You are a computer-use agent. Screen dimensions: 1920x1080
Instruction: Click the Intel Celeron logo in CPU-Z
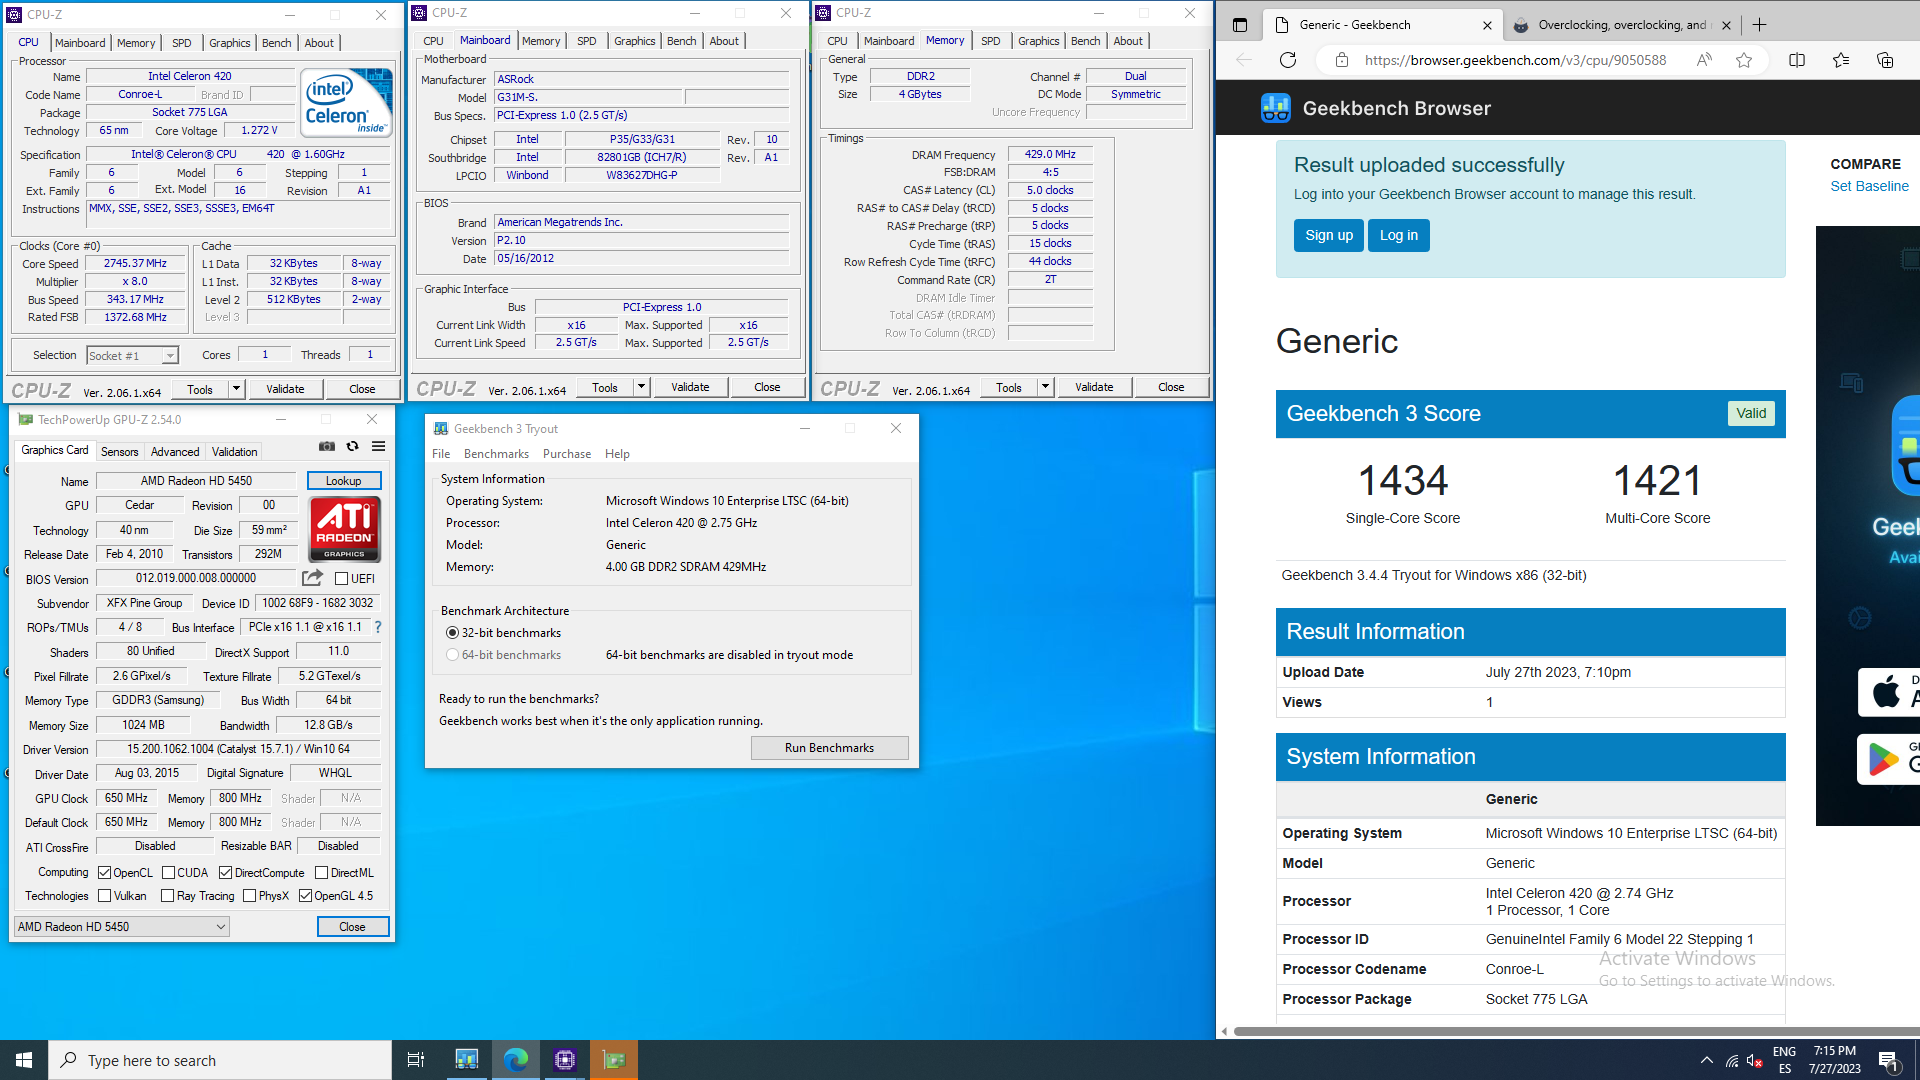point(346,103)
